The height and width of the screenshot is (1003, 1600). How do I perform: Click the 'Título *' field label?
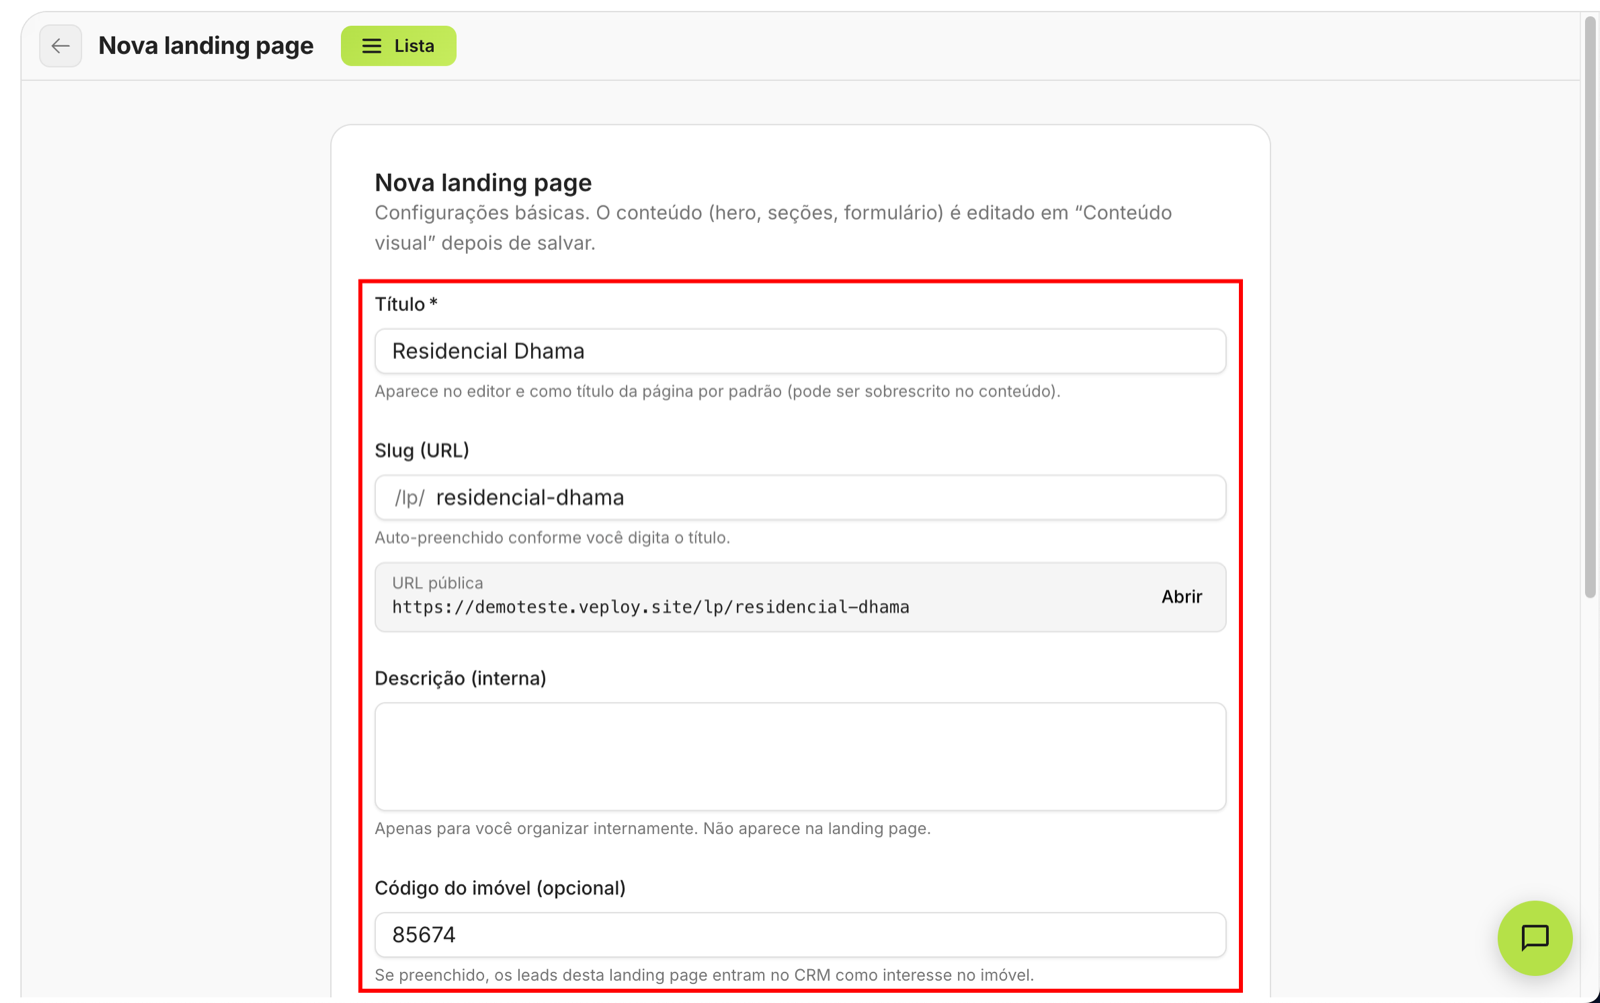click(x=406, y=304)
